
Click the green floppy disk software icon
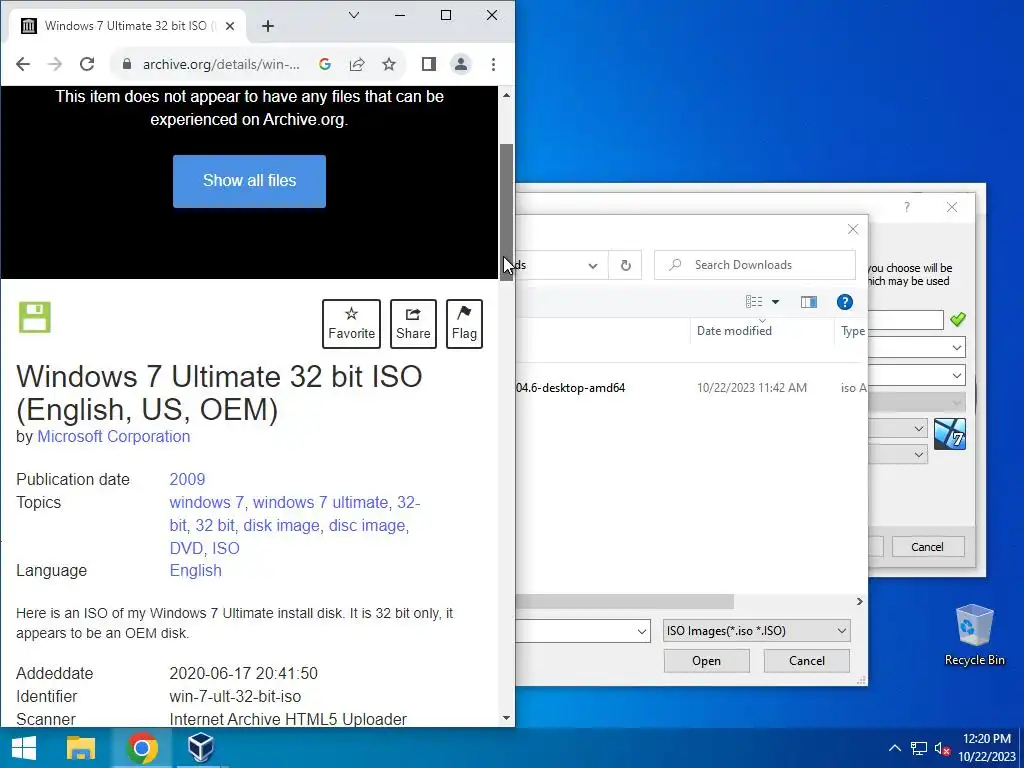pos(35,317)
